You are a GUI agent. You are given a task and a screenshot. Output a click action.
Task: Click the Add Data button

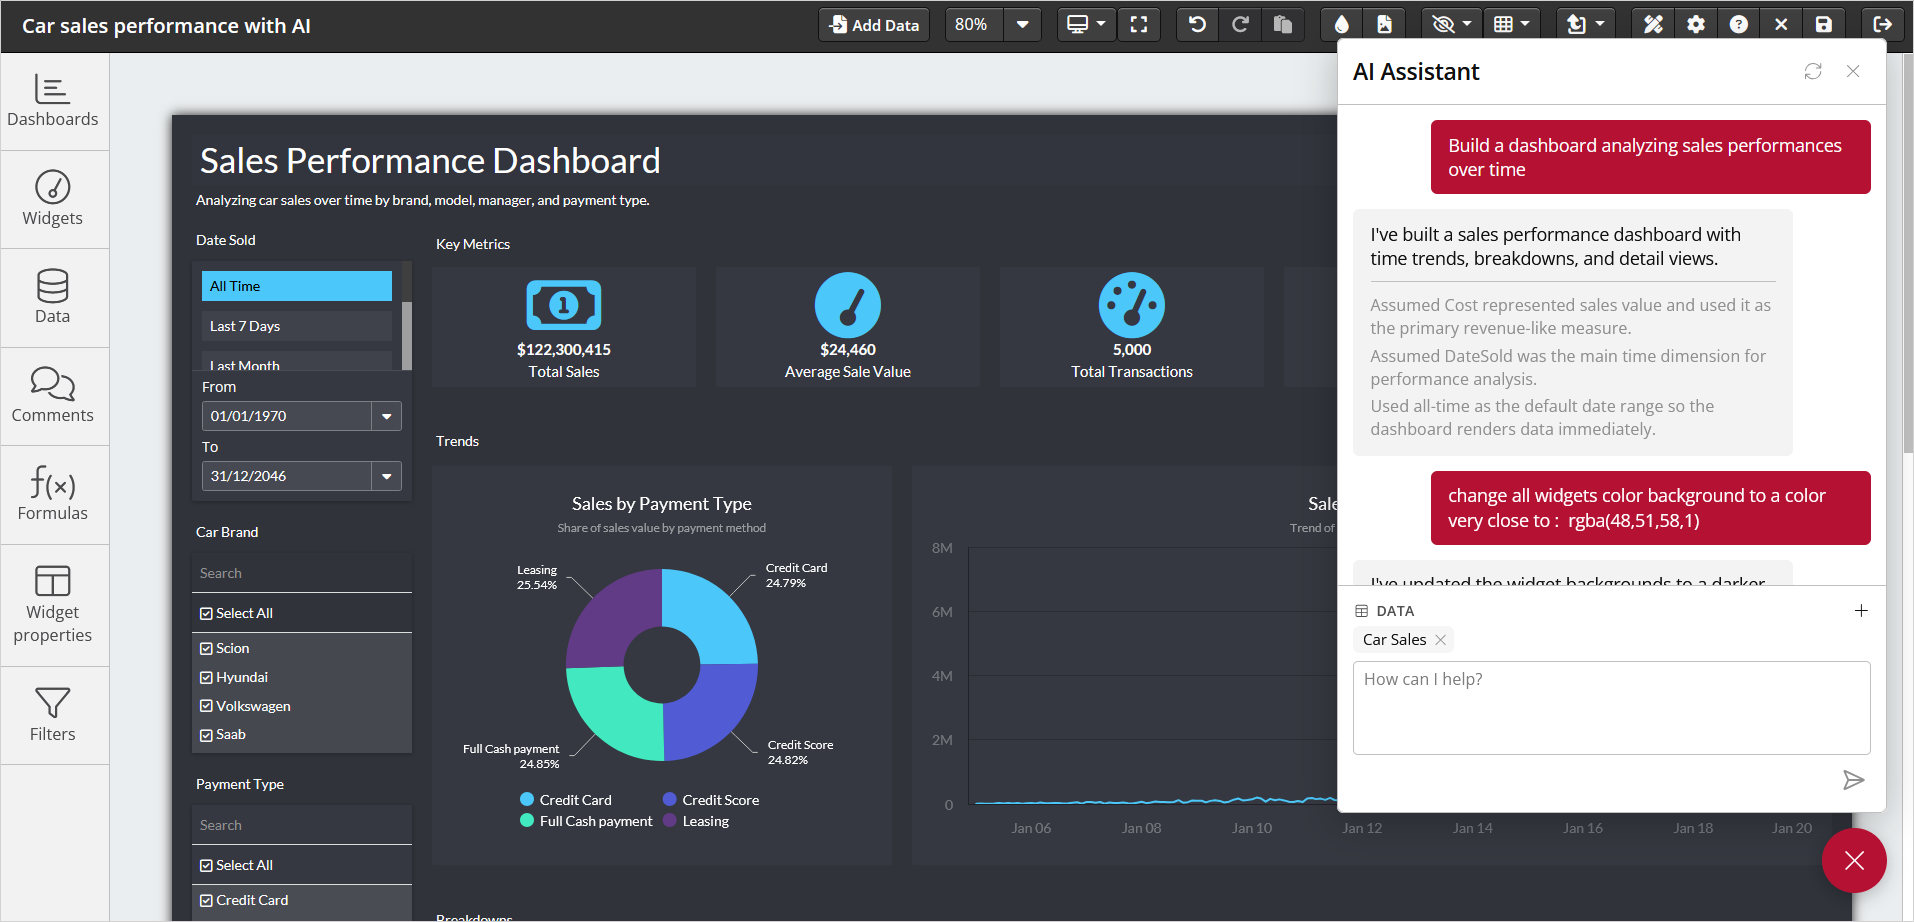[874, 25]
